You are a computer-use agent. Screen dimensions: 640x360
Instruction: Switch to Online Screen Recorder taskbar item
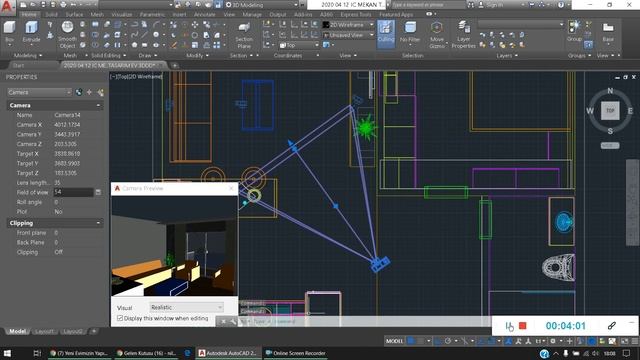point(296,353)
